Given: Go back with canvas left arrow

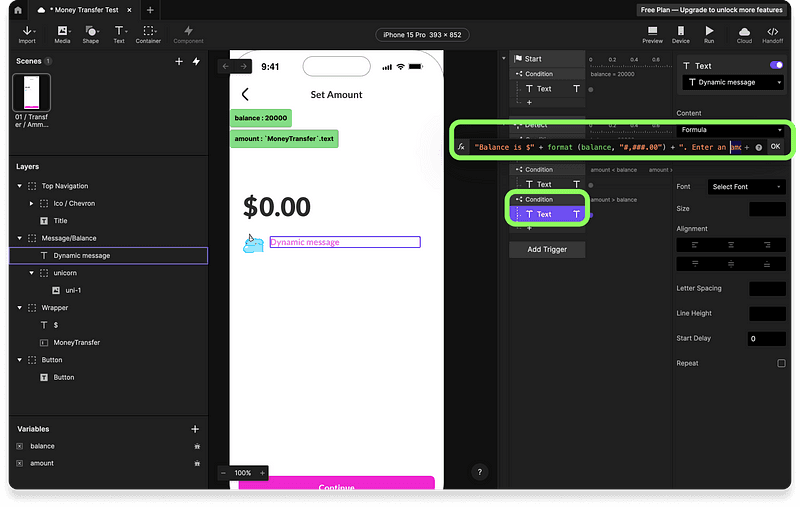Looking at the screenshot, I should 226,66.
